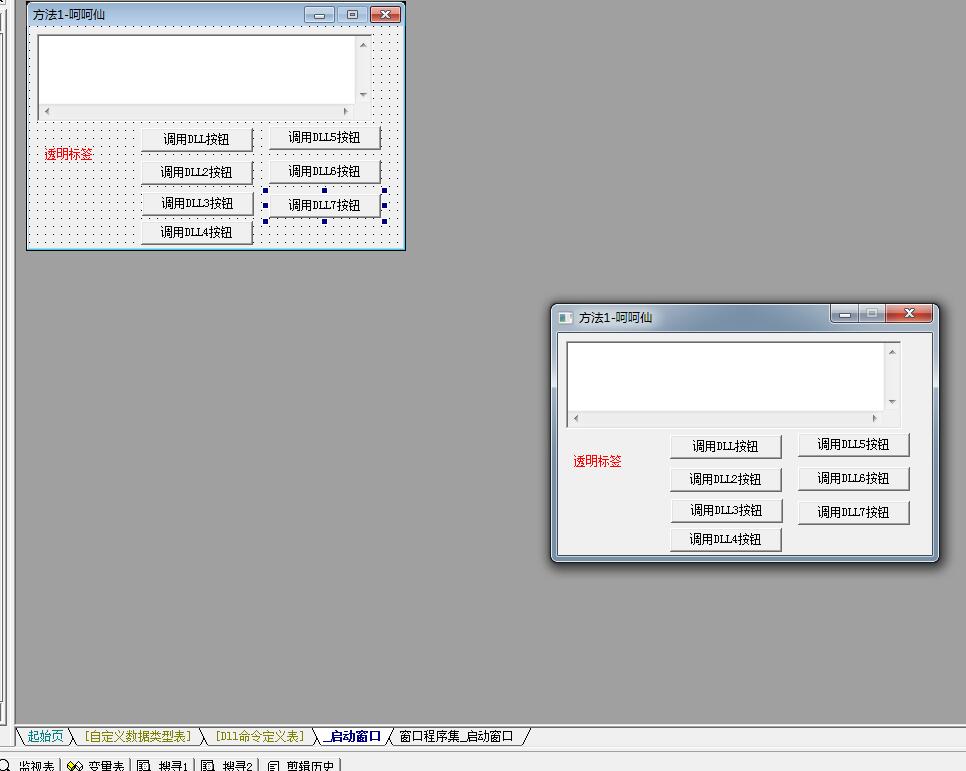The height and width of the screenshot is (771, 966).
Task: Click the running window title 方法1-呵呵仙
Action: click(615, 317)
